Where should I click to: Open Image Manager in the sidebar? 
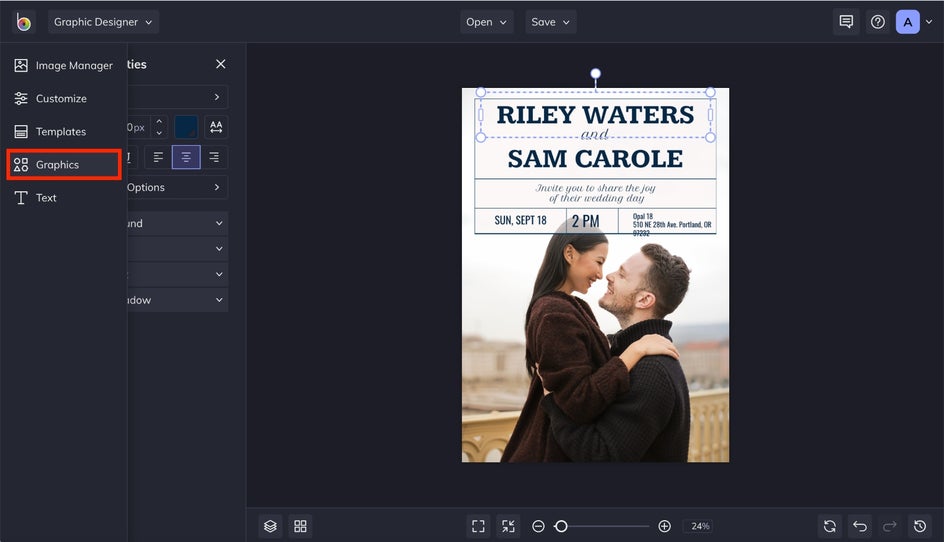pyautogui.click(x=63, y=66)
